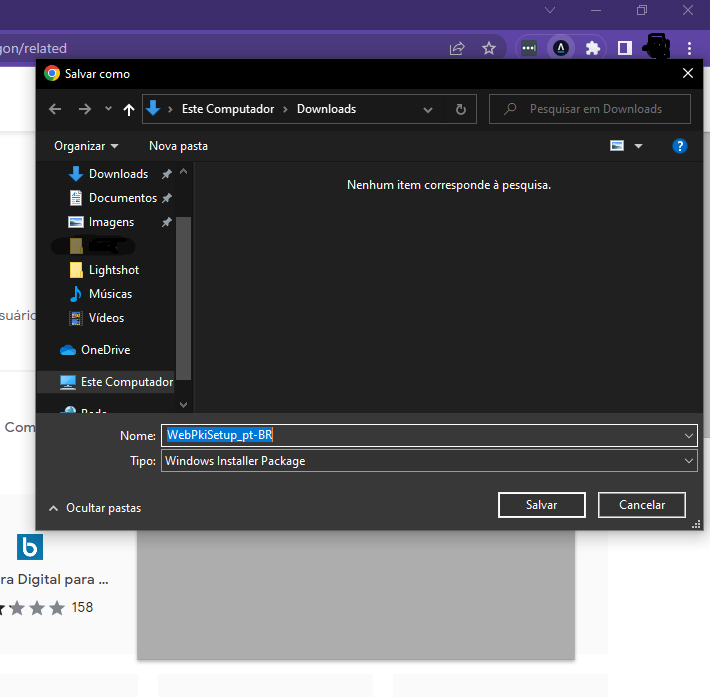Expand address bar history dropdown
The image size is (710, 697).
click(427, 110)
